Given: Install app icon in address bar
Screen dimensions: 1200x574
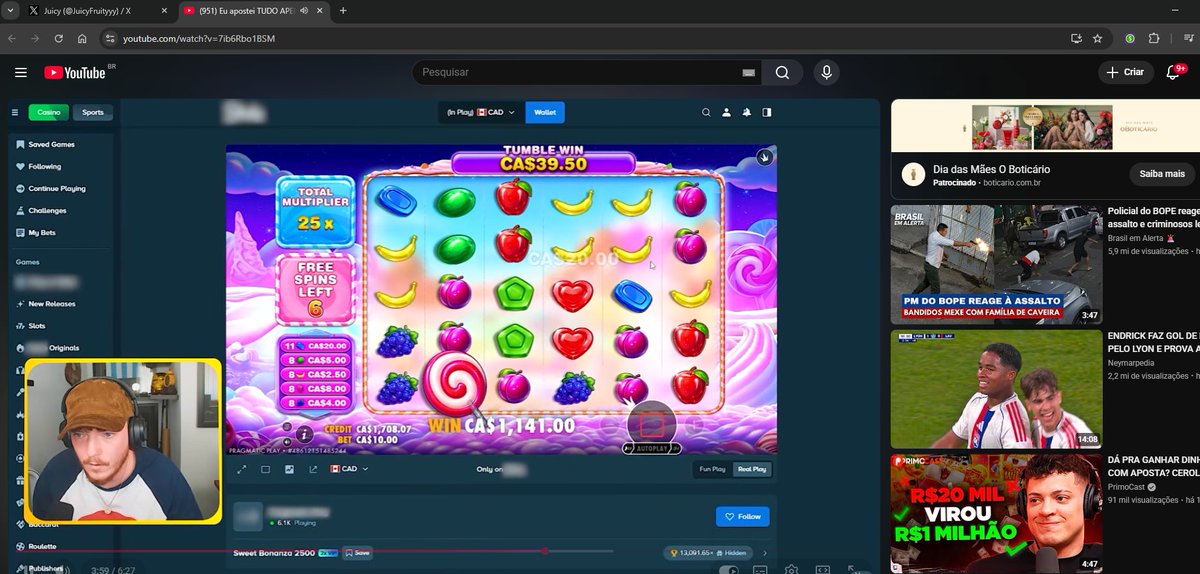Looking at the screenshot, I should pyautogui.click(x=1076, y=38).
